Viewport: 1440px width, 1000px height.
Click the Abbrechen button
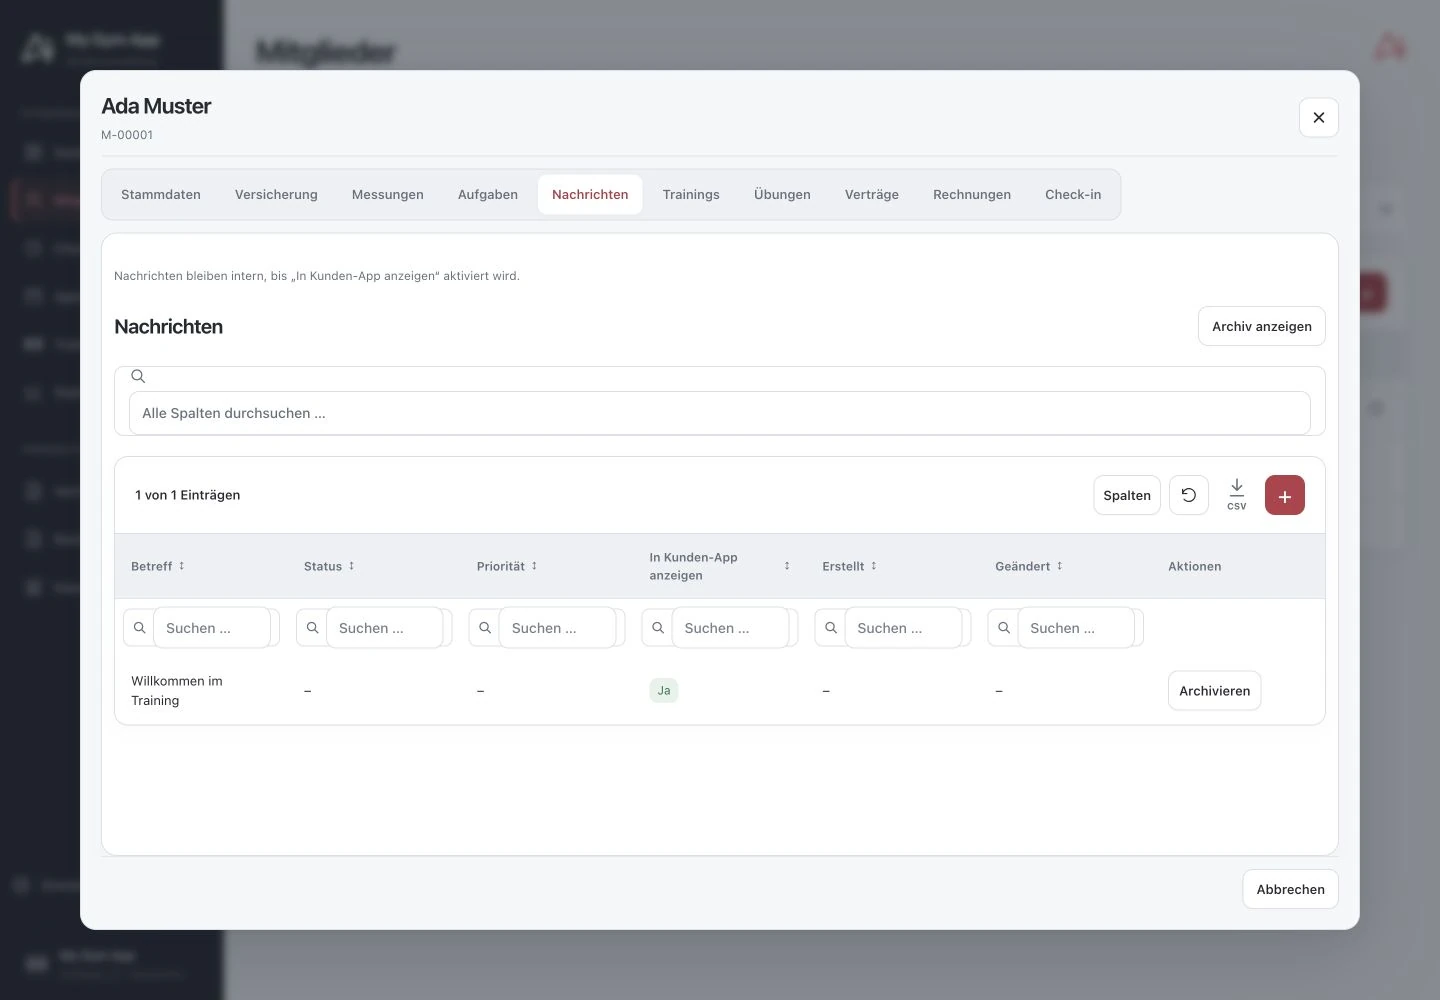pyautogui.click(x=1290, y=889)
